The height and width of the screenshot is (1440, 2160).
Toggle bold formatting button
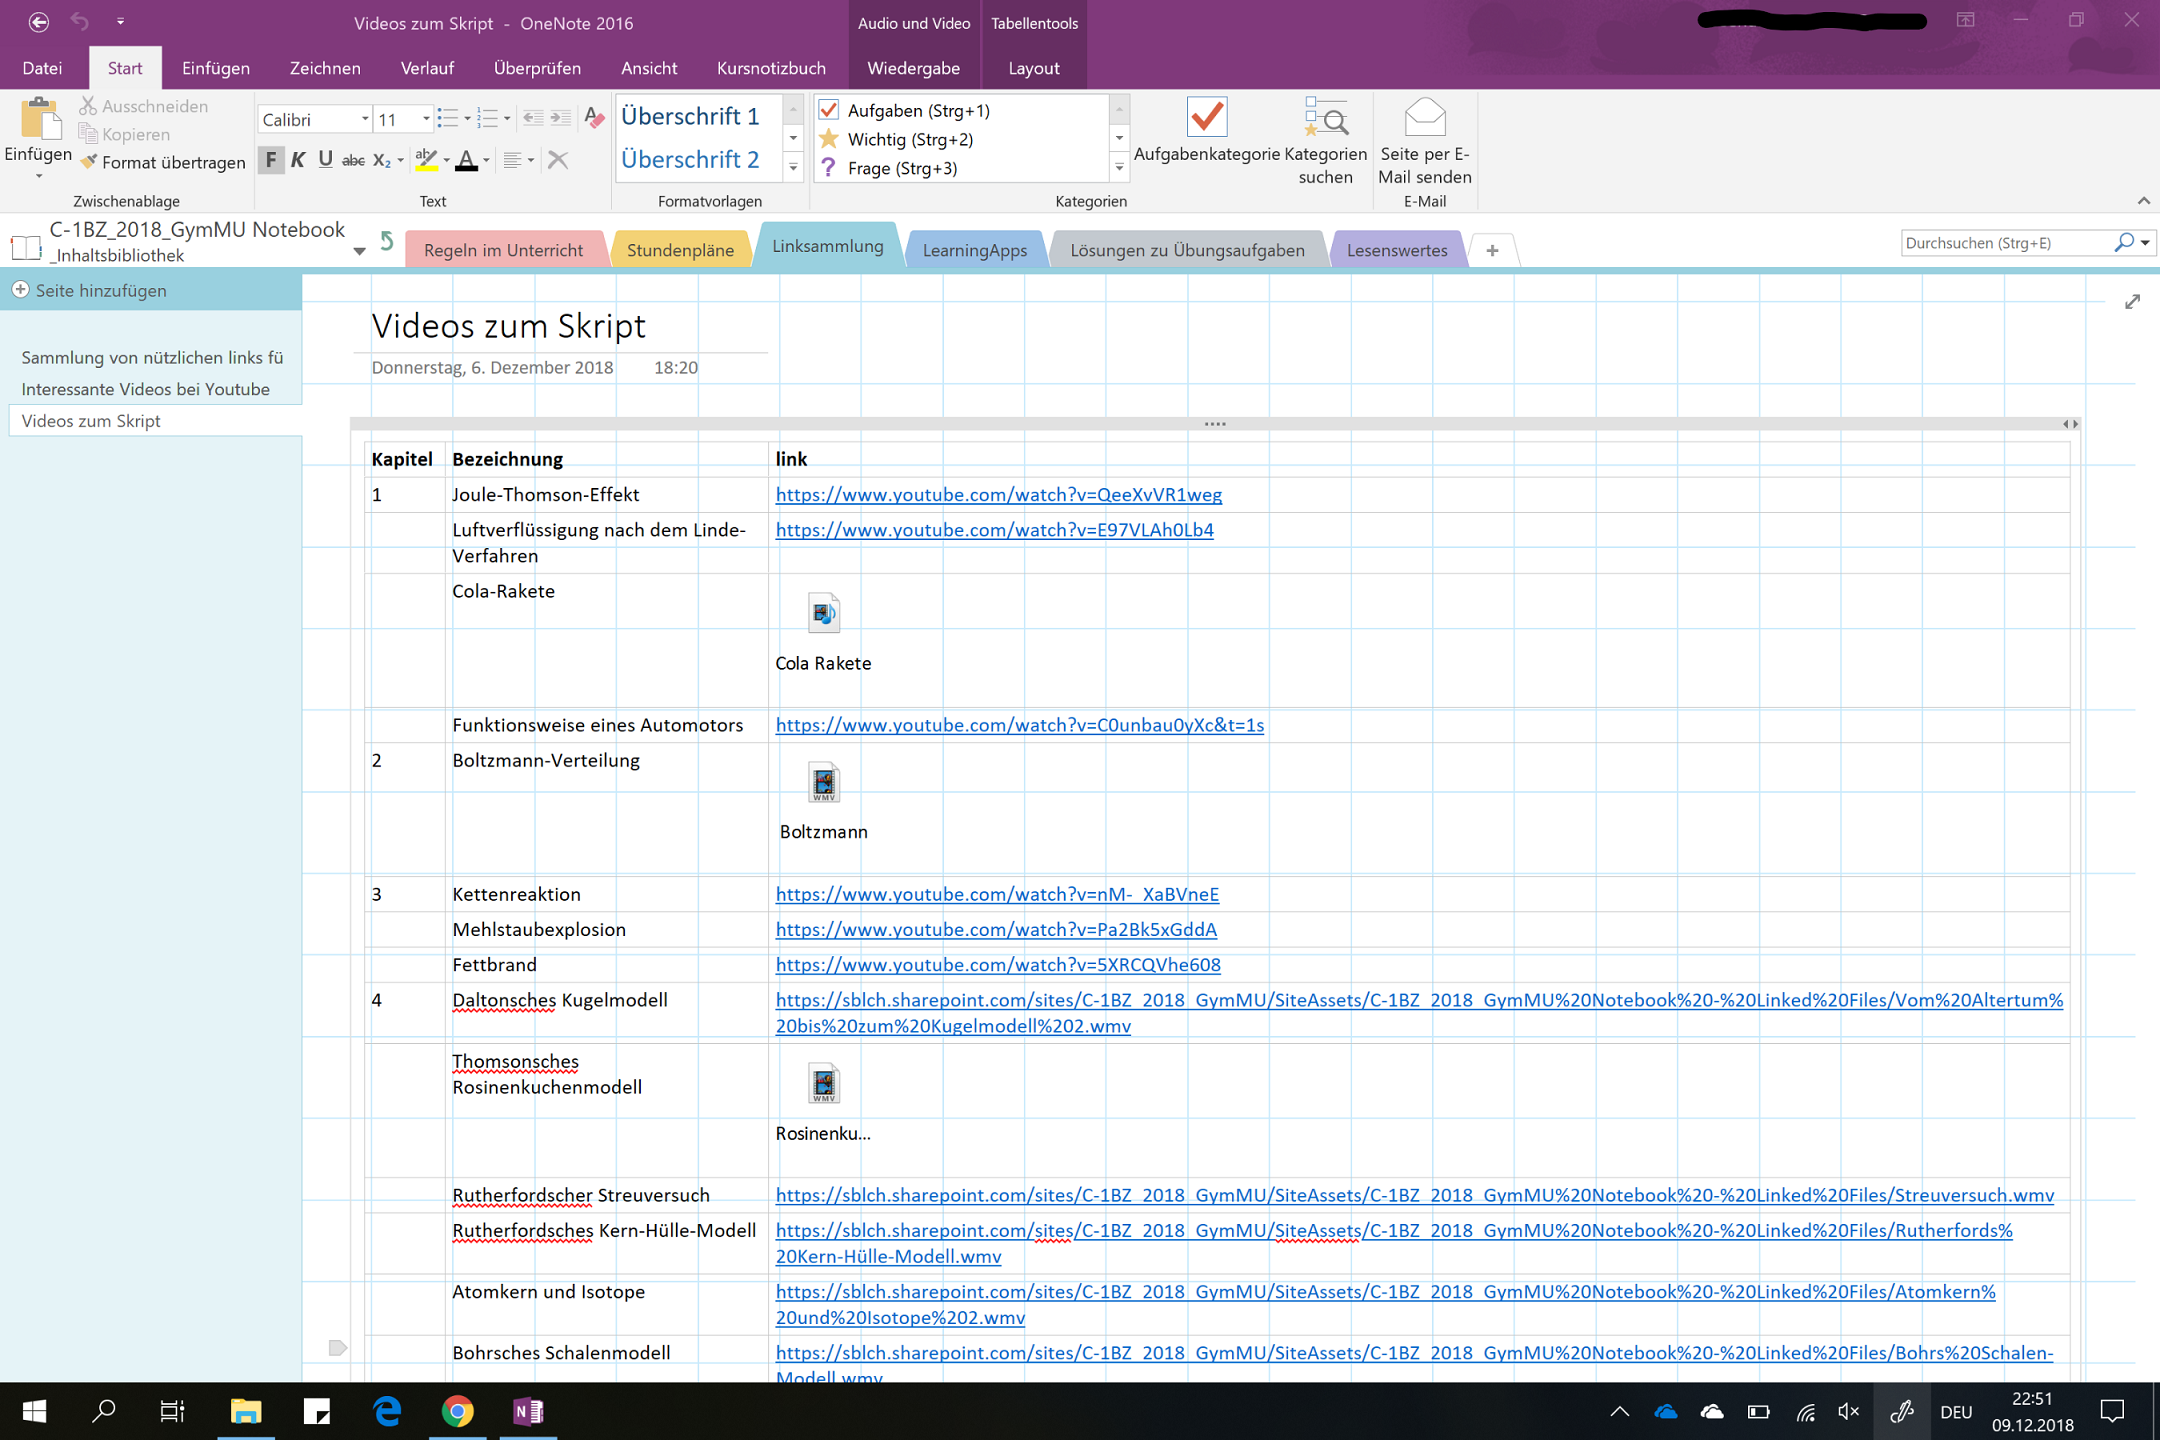click(x=270, y=160)
